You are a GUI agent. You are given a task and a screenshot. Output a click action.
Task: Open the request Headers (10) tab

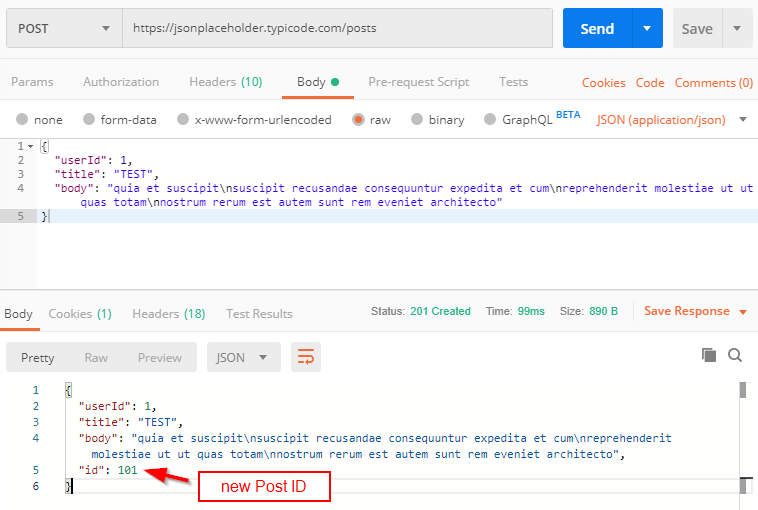[226, 82]
